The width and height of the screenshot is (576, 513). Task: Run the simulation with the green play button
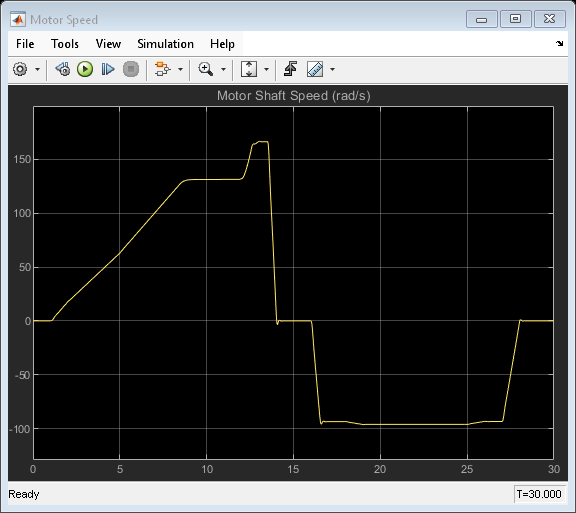85,69
